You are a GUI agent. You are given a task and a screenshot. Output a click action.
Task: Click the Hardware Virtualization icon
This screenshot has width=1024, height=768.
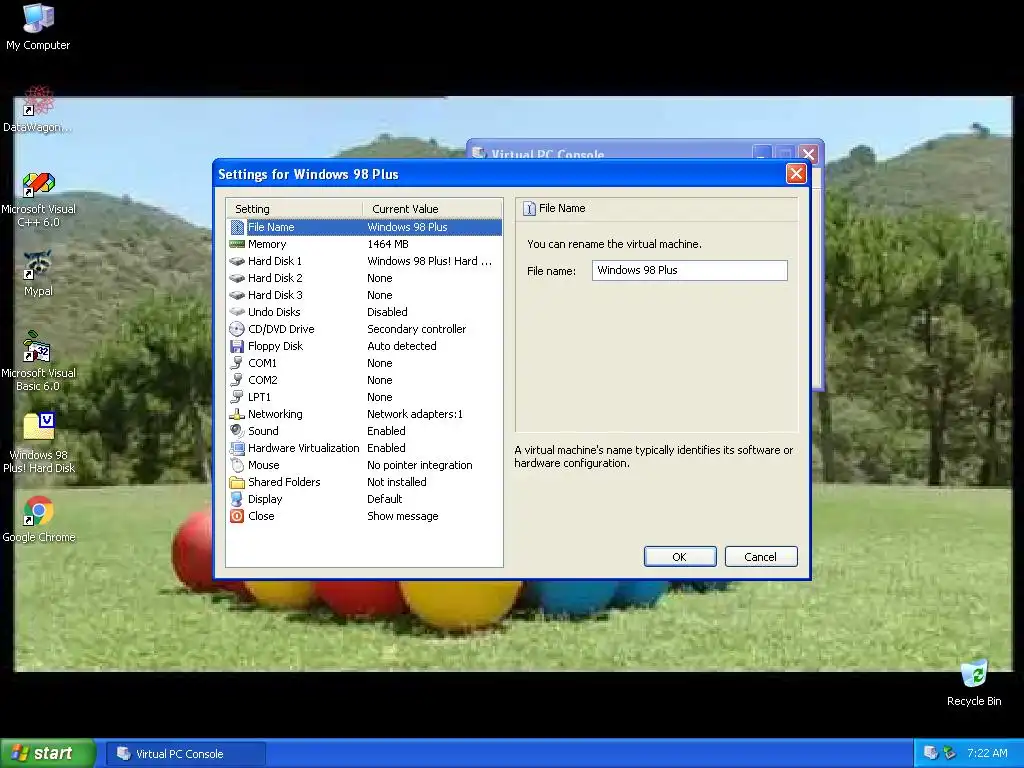click(x=237, y=448)
